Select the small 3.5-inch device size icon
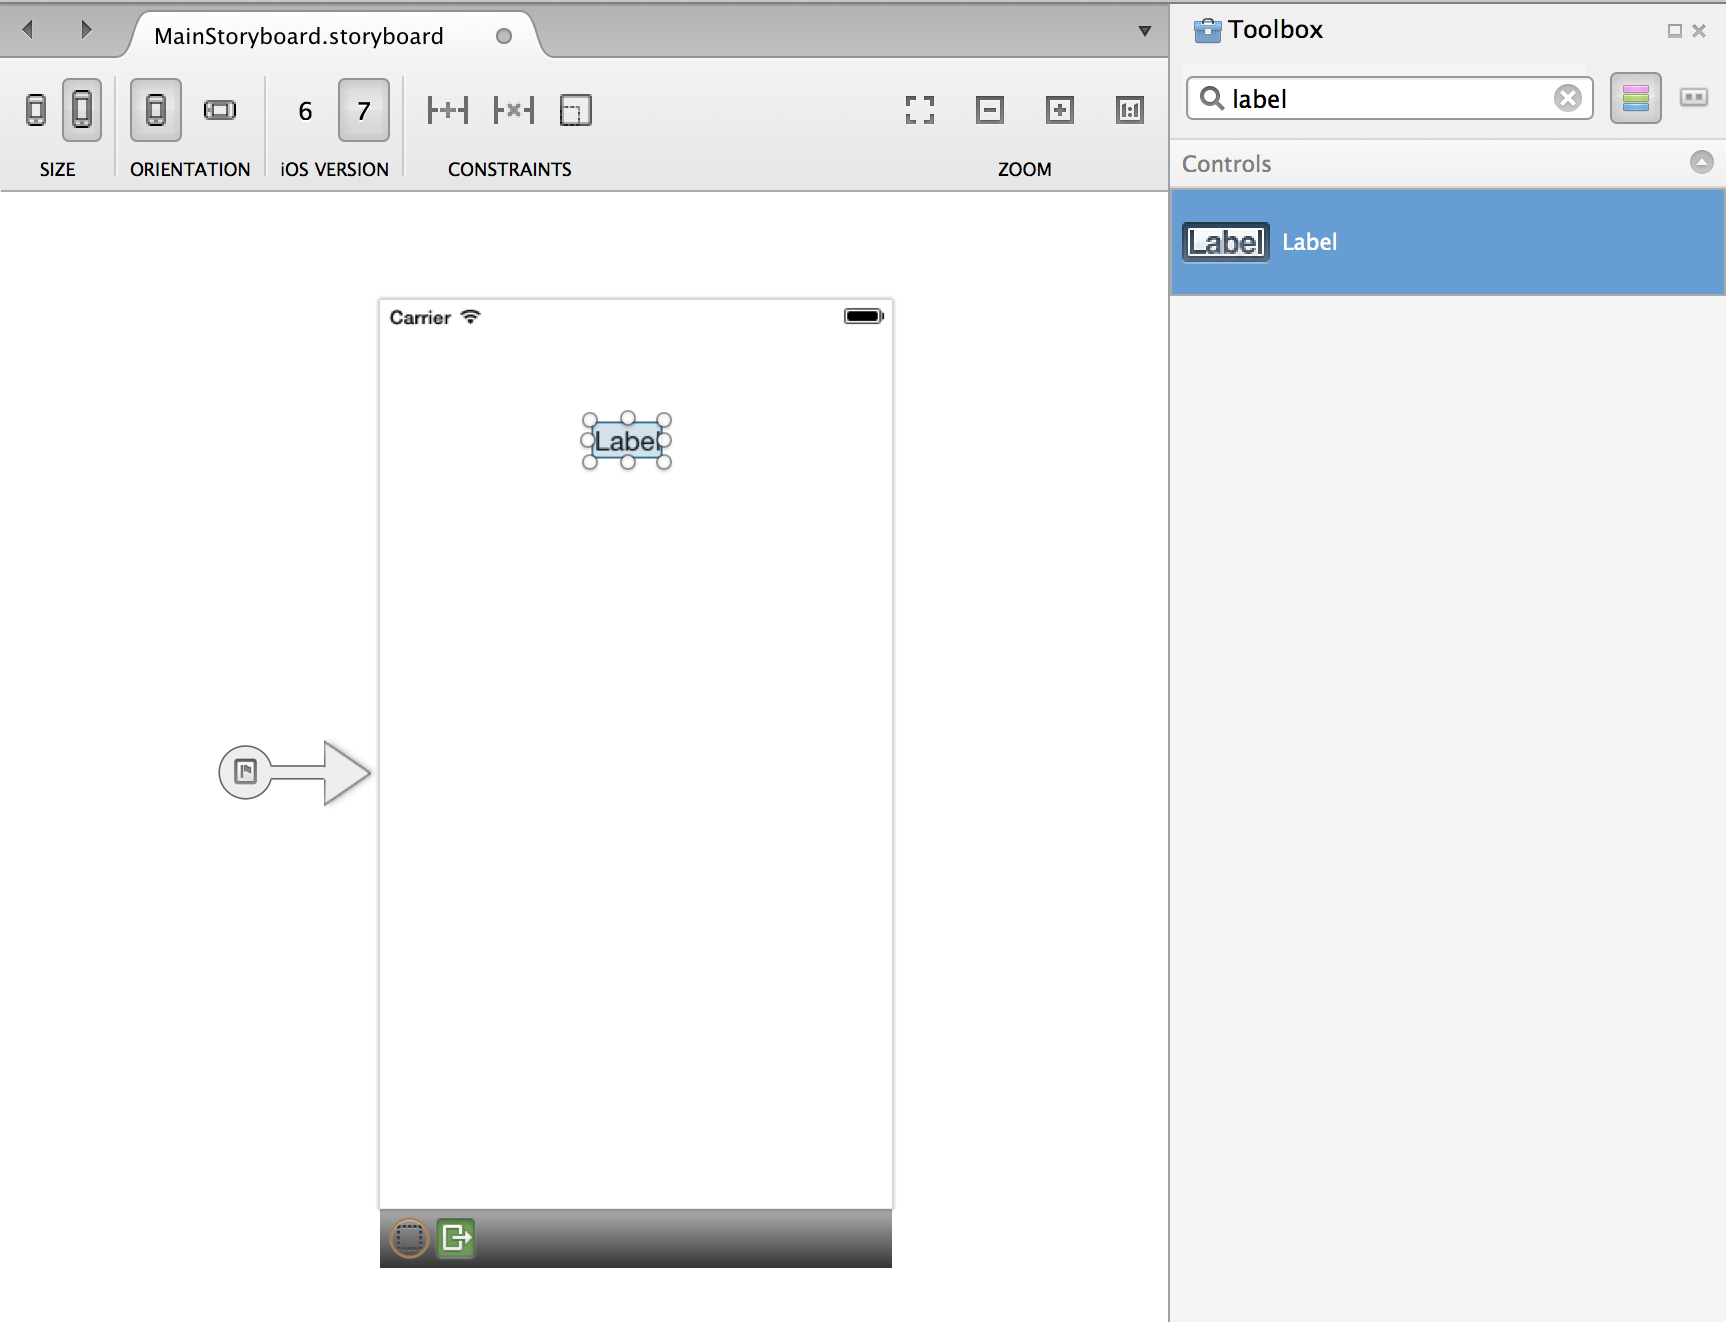Viewport: 1726px width, 1322px height. [36, 110]
